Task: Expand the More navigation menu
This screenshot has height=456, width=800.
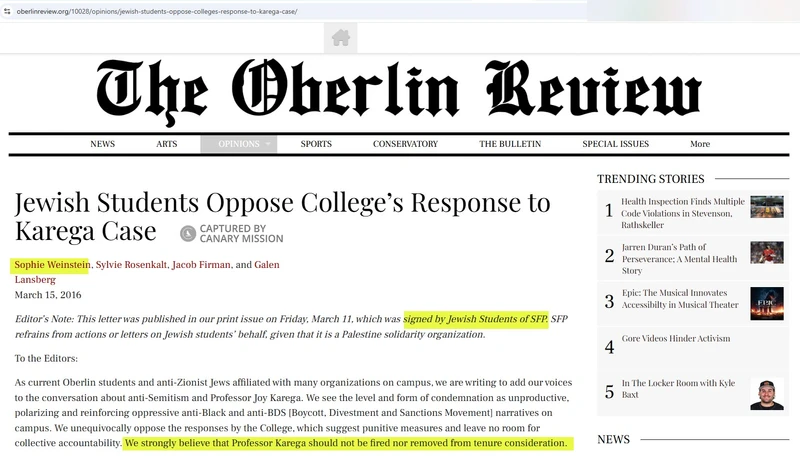Action: (699, 144)
